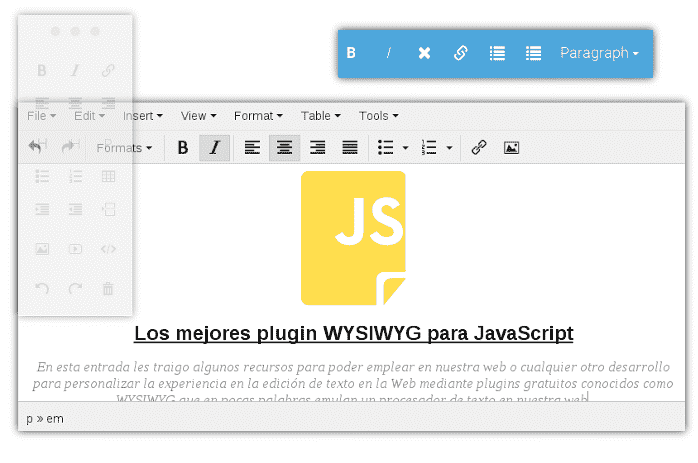Screen dimensions: 698x463
Task: Click Bold in the faded side panel
Action: [42, 70]
